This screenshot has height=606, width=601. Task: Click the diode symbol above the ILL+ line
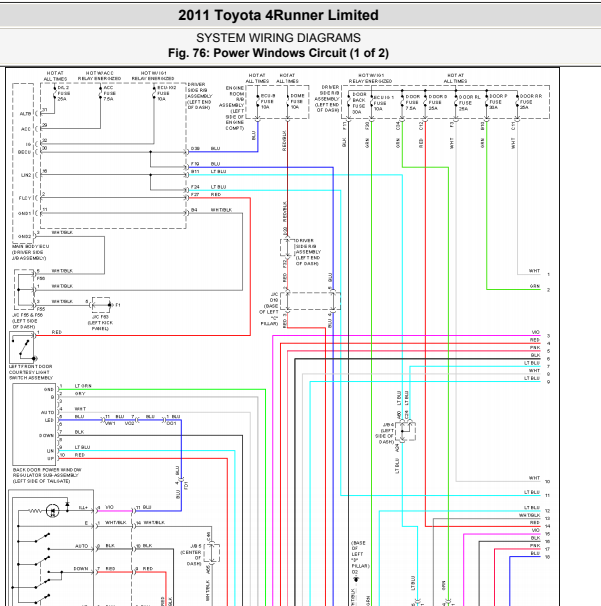click(x=67, y=505)
